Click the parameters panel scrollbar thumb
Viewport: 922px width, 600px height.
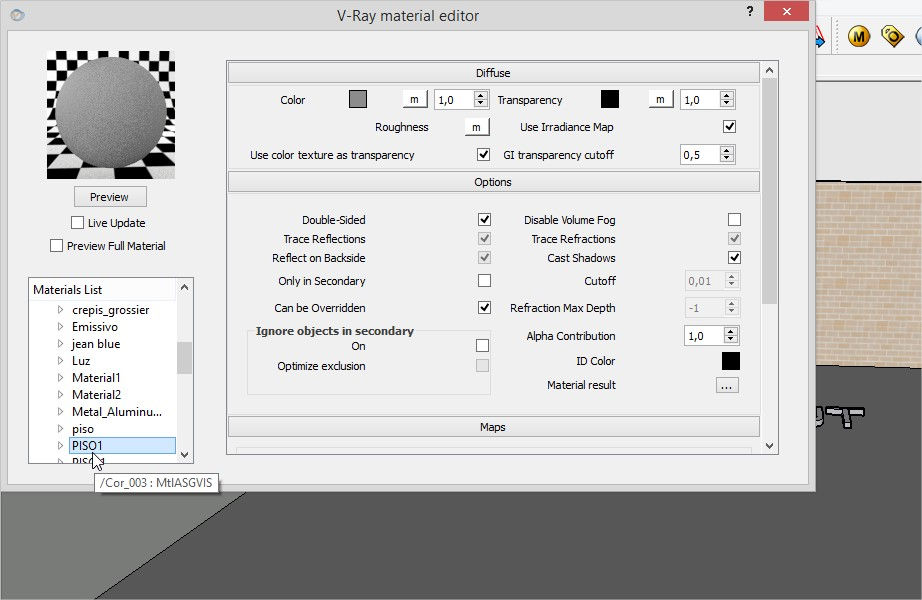769,191
